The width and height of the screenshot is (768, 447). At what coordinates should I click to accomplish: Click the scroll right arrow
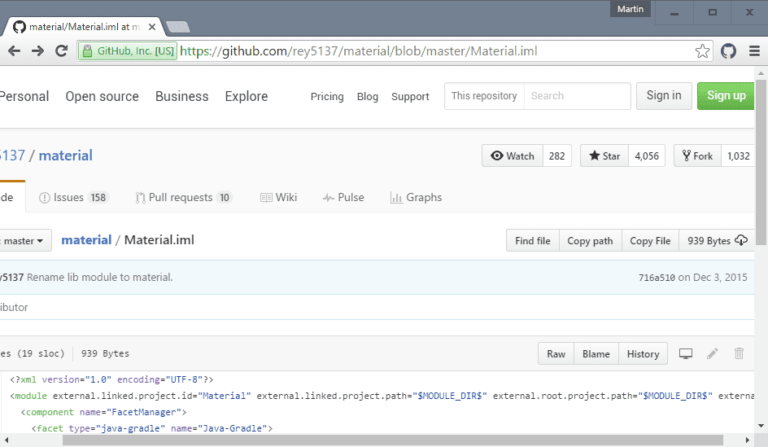click(x=747, y=440)
